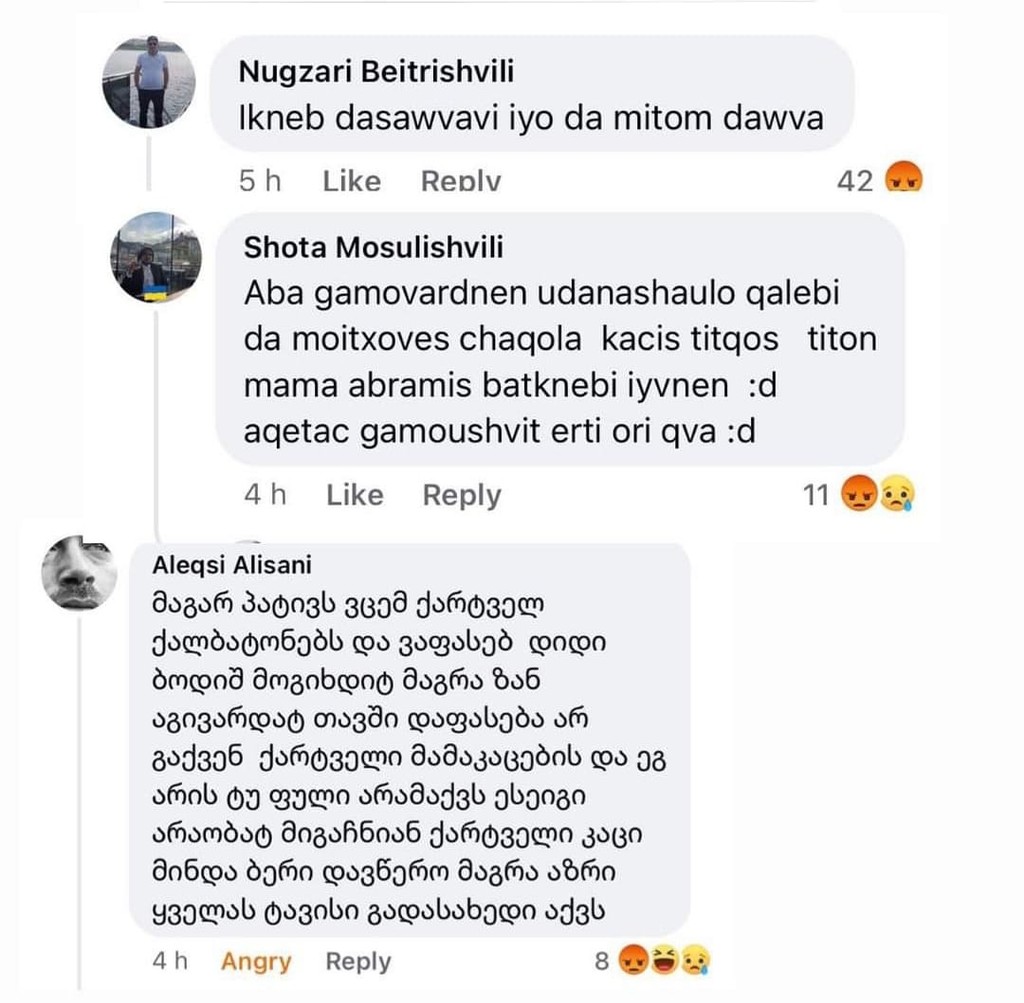Screen dimensions: 1024x1003
Task: Show the 11 reactions count list
Action: [x=817, y=495]
